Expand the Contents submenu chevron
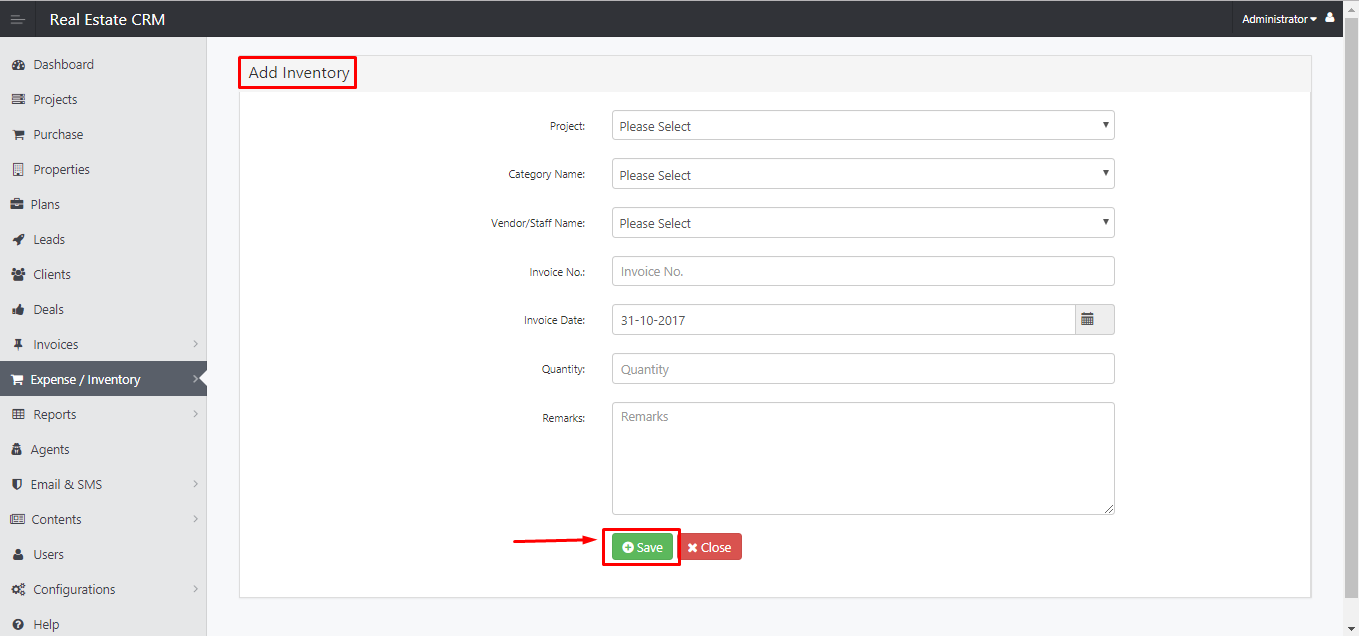This screenshot has width=1359, height=636. click(195, 519)
